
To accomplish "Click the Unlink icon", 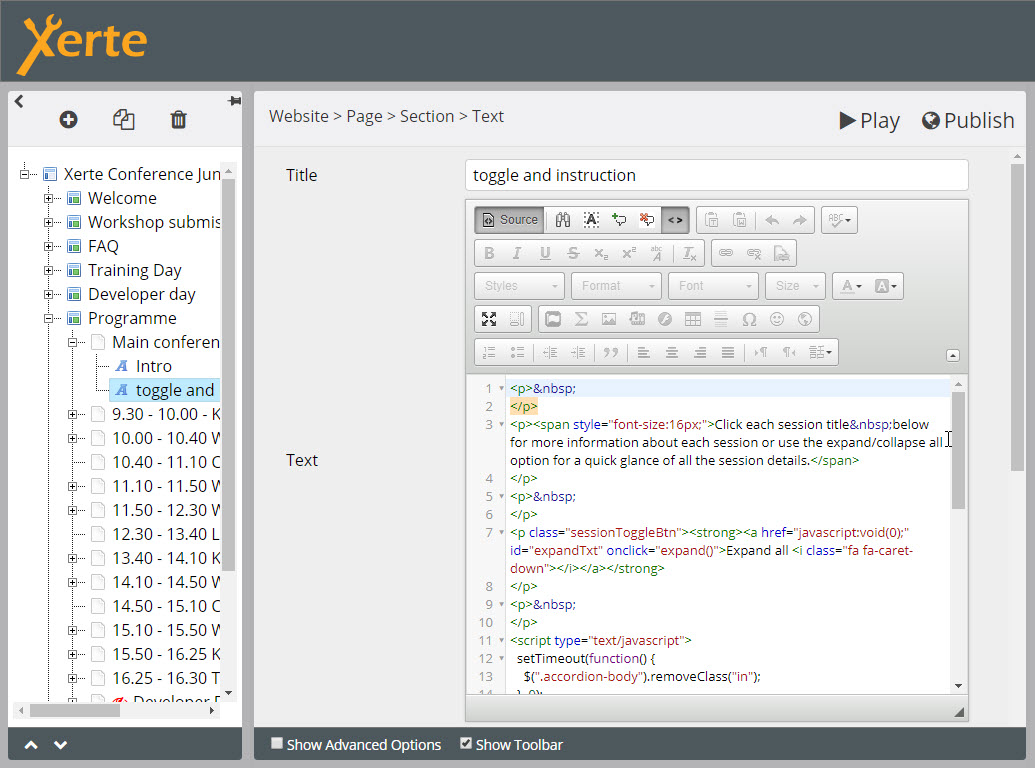I will point(754,253).
